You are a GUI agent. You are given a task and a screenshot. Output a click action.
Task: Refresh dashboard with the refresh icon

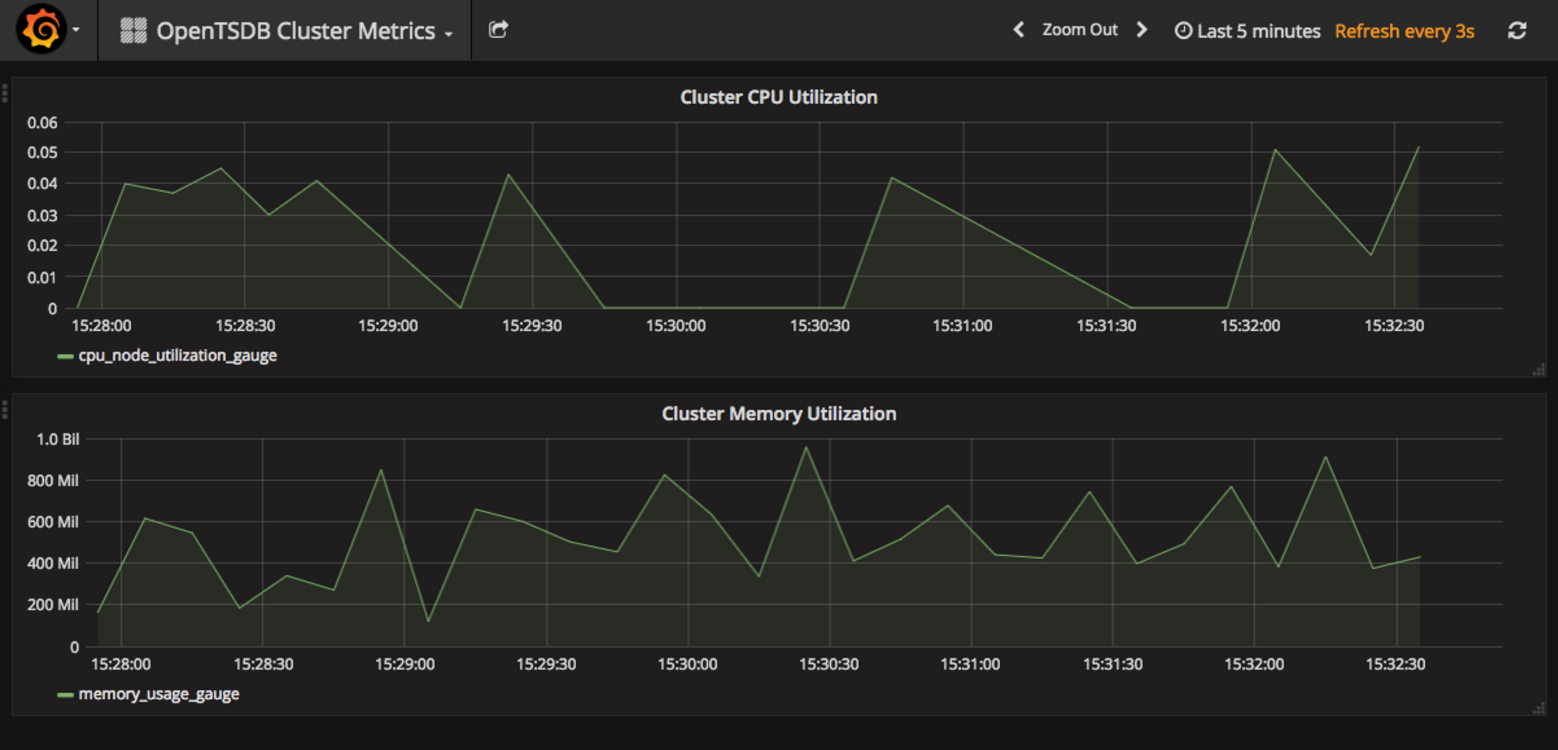(x=1517, y=31)
